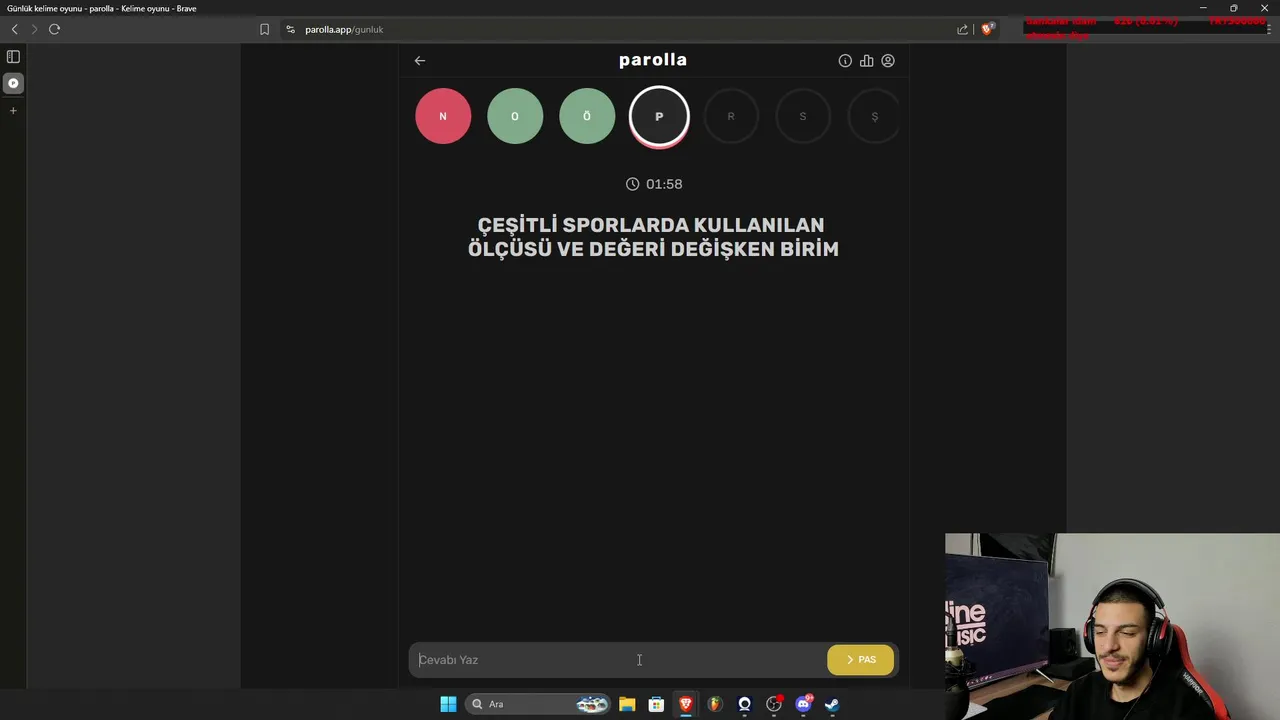
Task: Open File Explorer from taskbar
Action: tap(627, 704)
